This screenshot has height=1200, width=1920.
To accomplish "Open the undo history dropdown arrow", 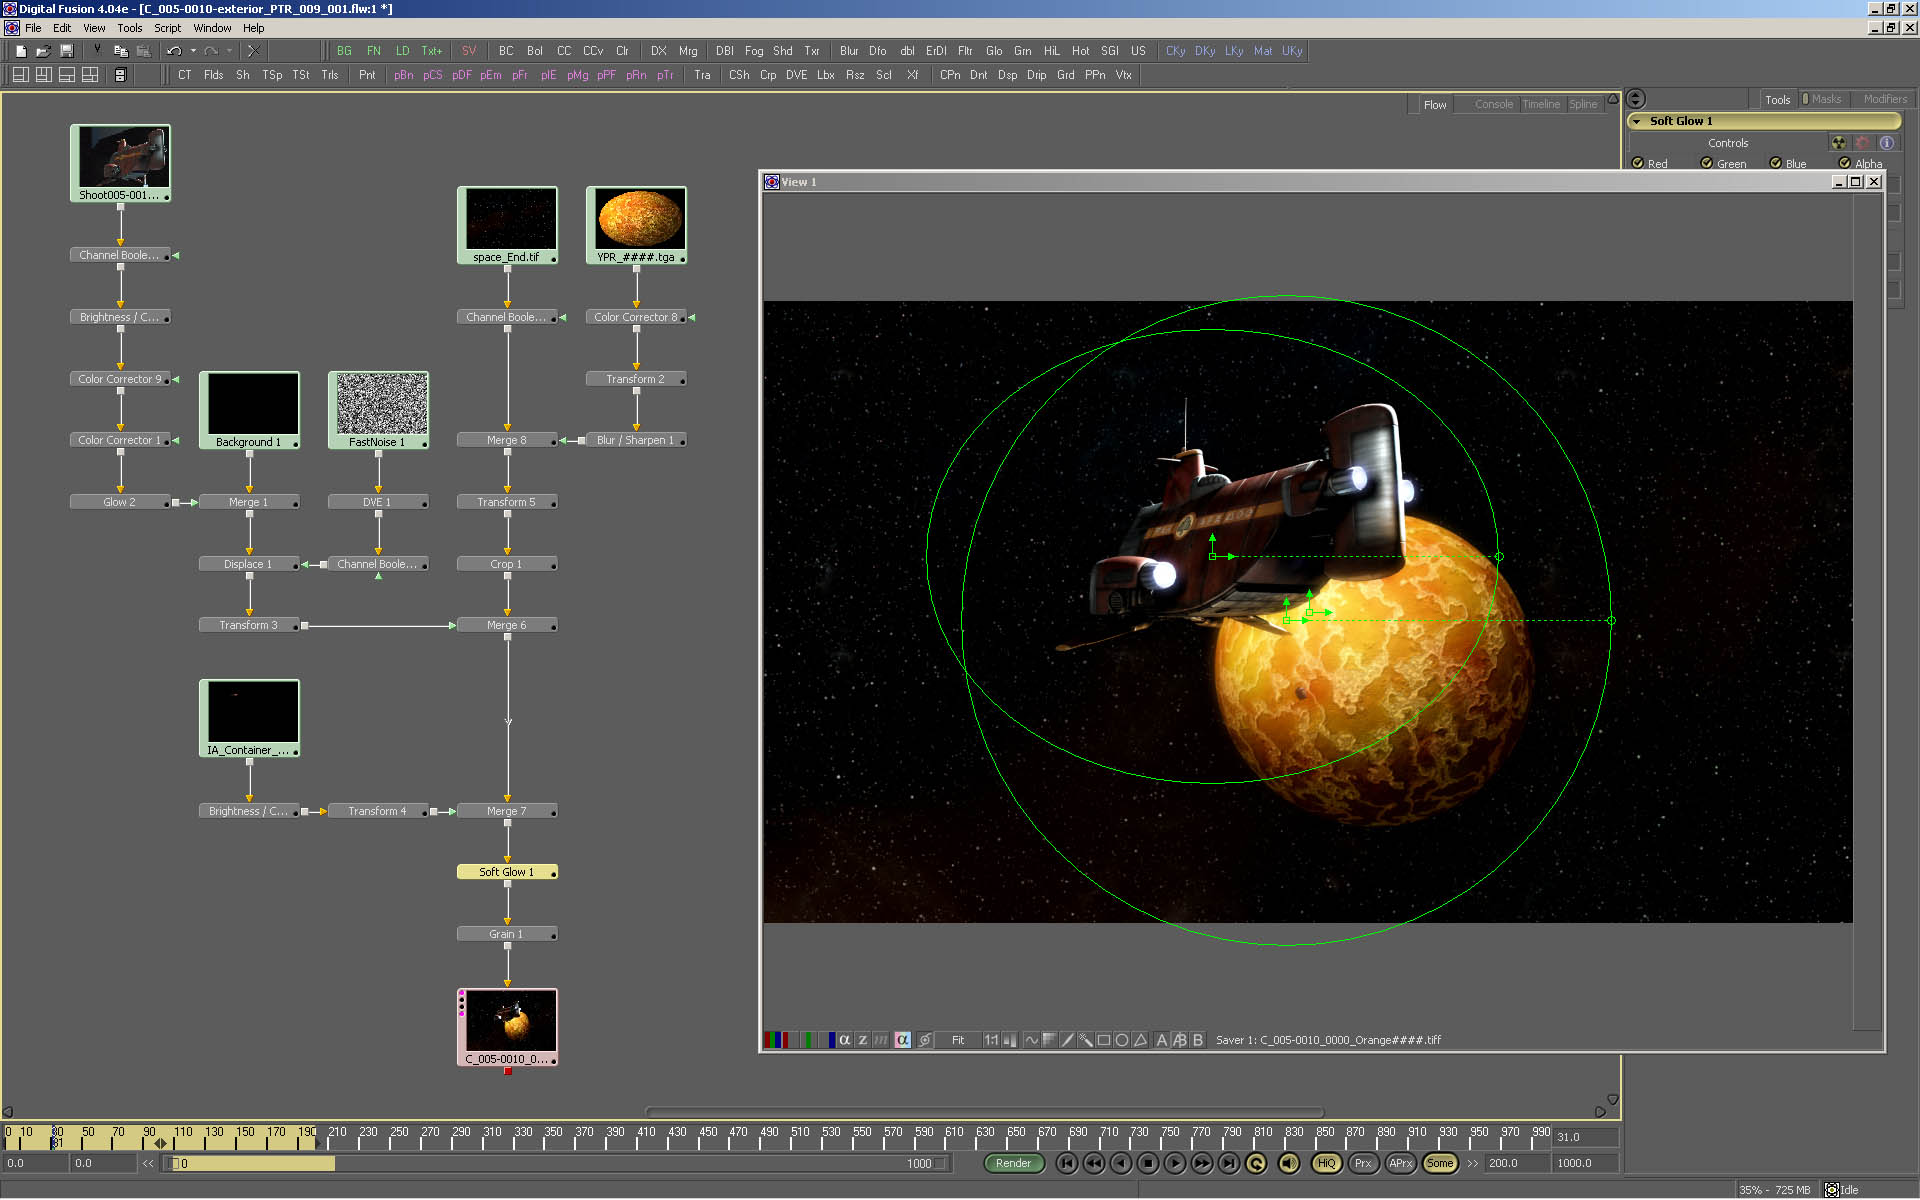I will [x=193, y=51].
